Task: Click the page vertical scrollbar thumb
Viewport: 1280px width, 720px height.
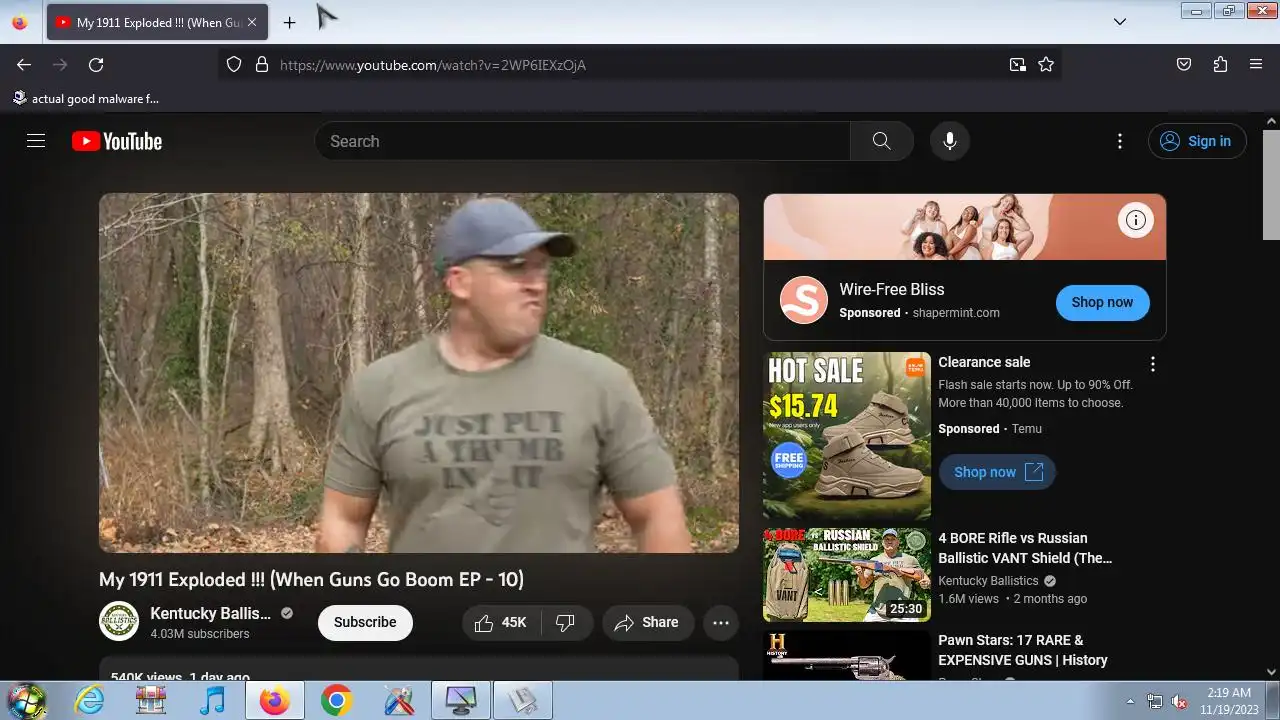Action: point(1271,185)
